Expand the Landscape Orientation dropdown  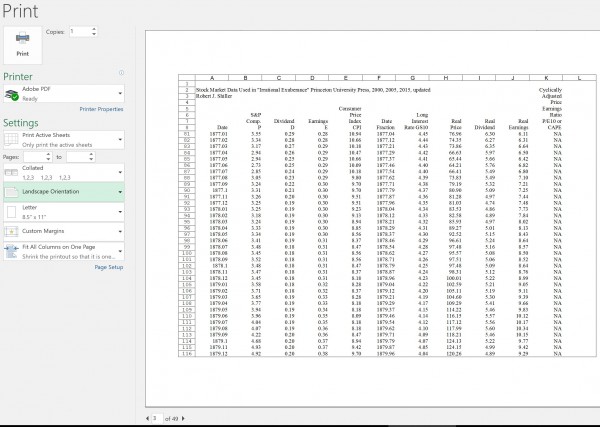[120, 189]
